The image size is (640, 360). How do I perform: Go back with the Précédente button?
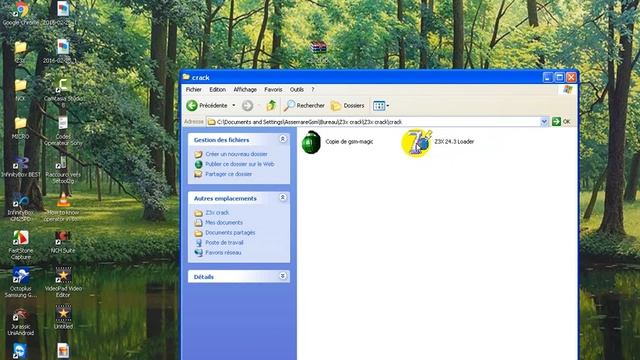pyautogui.click(x=207, y=105)
